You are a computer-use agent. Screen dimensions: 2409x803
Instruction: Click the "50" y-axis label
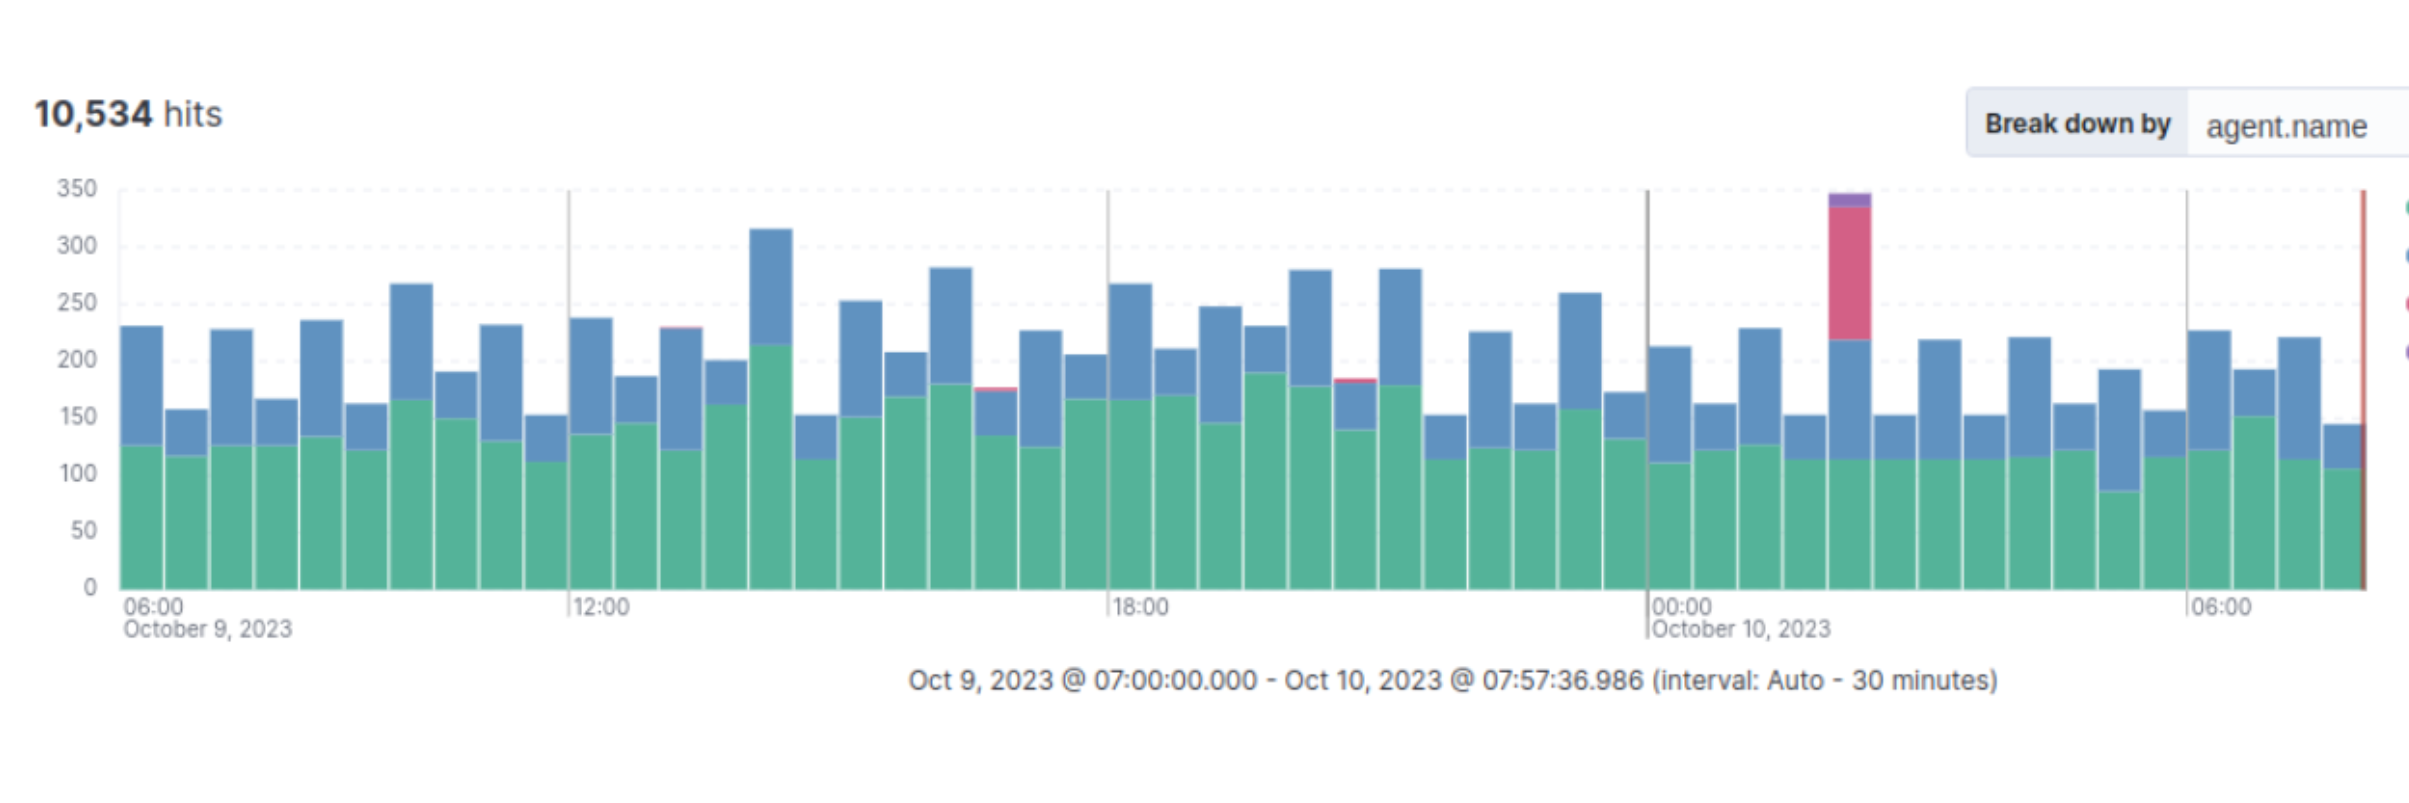coord(84,530)
